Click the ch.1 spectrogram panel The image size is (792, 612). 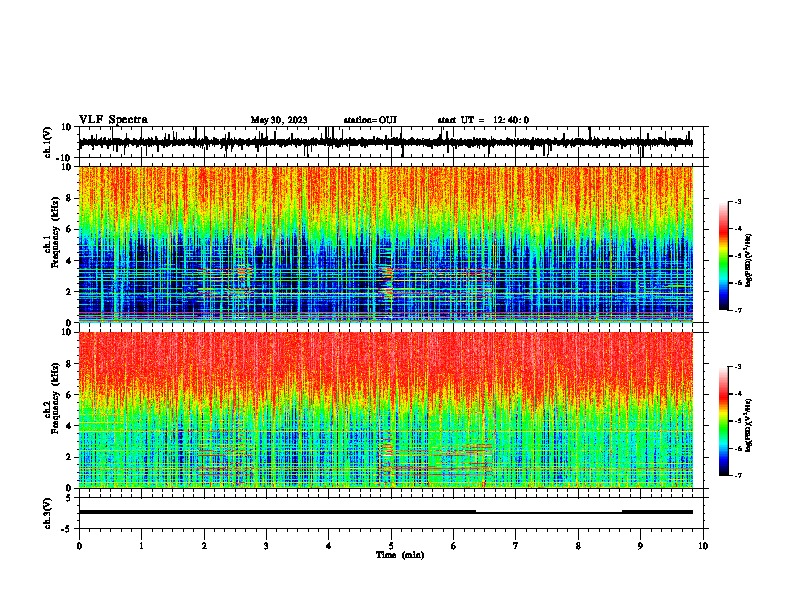pyautogui.click(x=386, y=244)
